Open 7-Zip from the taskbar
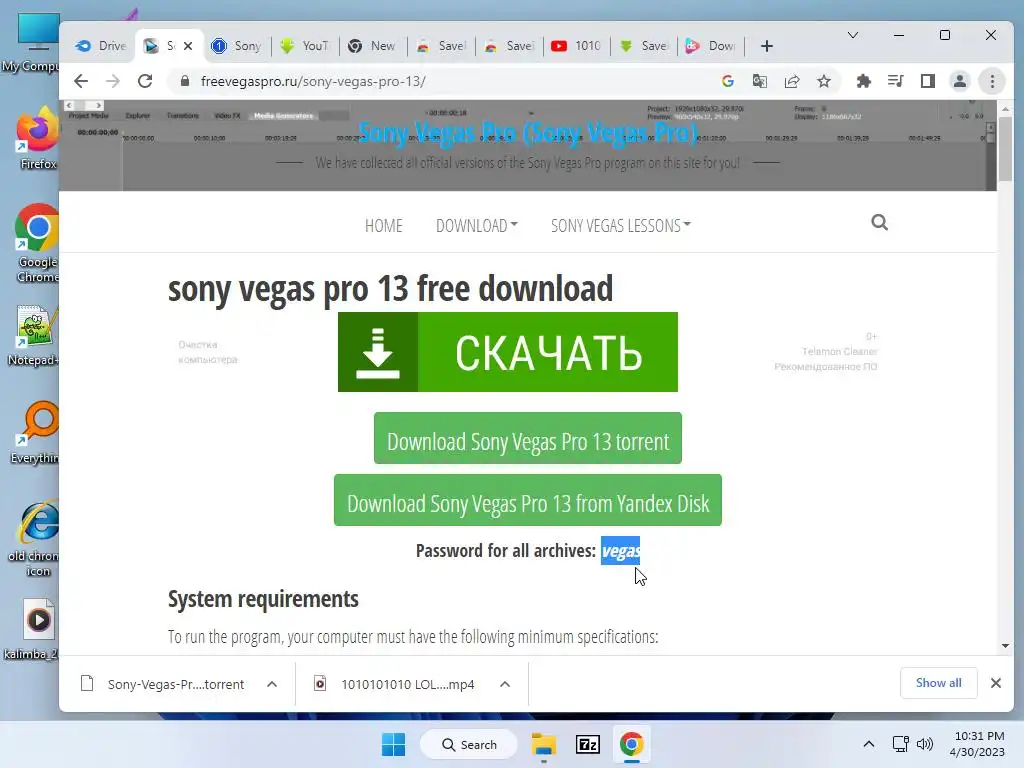The width and height of the screenshot is (1024, 768). 588,744
